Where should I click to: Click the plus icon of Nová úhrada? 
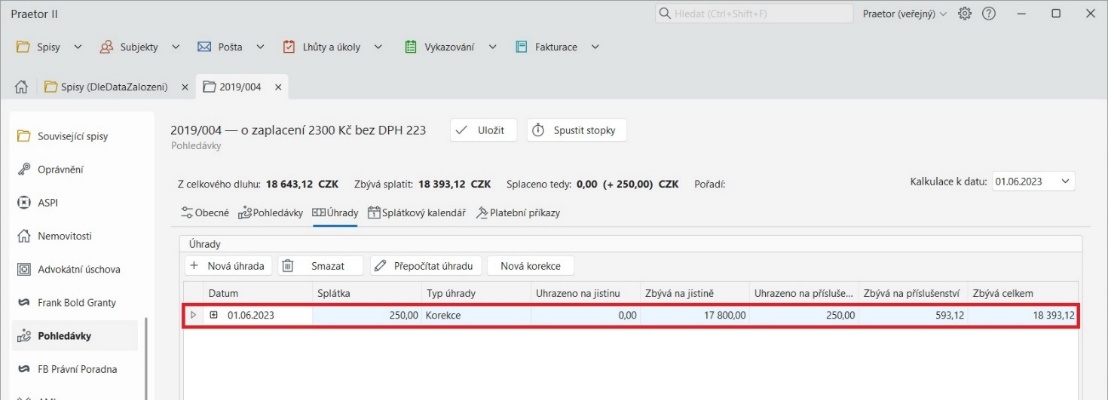click(194, 266)
